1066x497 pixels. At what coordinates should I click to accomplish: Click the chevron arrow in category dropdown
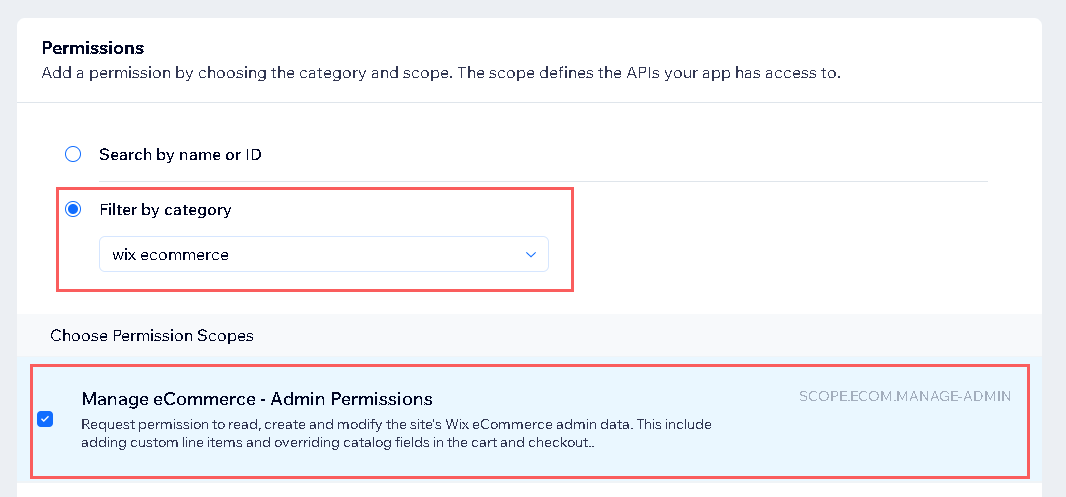(531, 255)
